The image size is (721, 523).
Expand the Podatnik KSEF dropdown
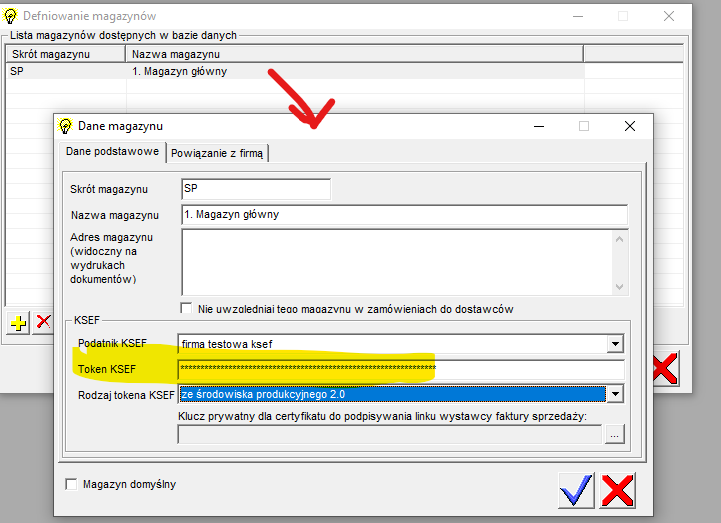(x=615, y=345)
